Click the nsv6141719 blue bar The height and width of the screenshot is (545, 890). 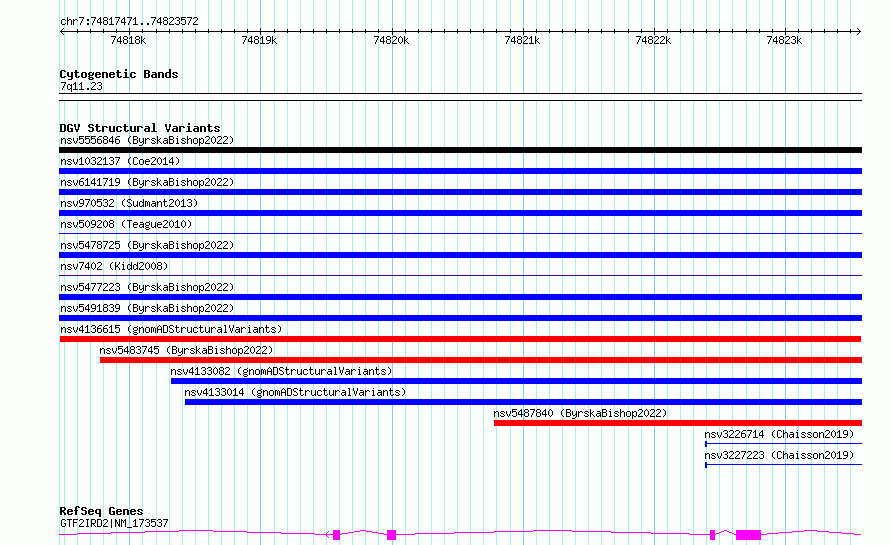460,192
